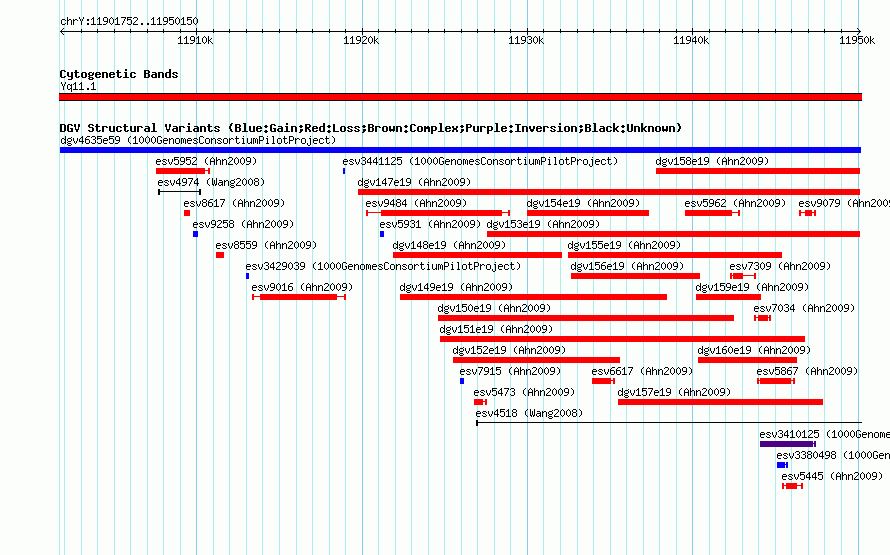Select dgv149e19 (Ahn2009) label
Screen dimensions: 890x555
pyautogui.click(x=456, y=287)
